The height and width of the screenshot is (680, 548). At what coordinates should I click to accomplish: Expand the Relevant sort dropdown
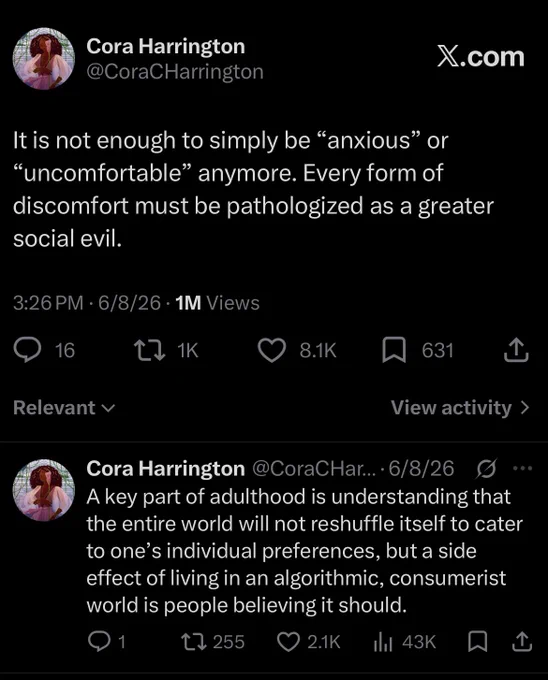point(64,408)
